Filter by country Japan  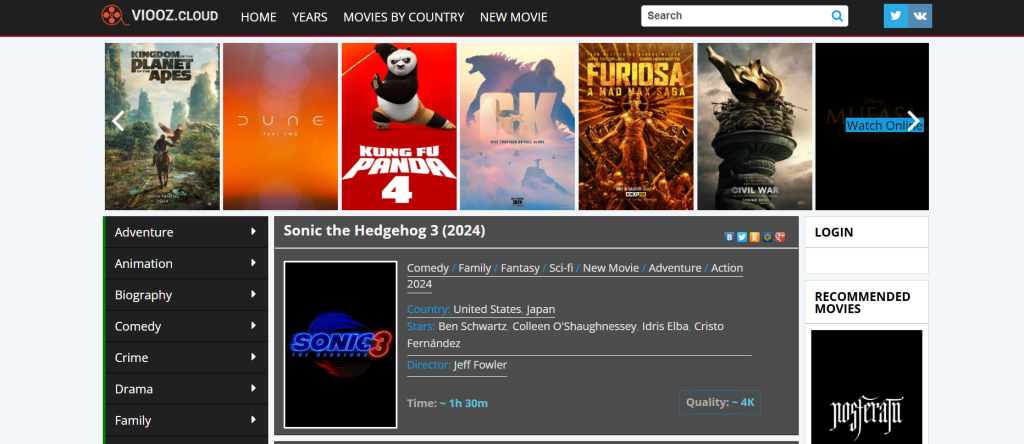point(541,309)
